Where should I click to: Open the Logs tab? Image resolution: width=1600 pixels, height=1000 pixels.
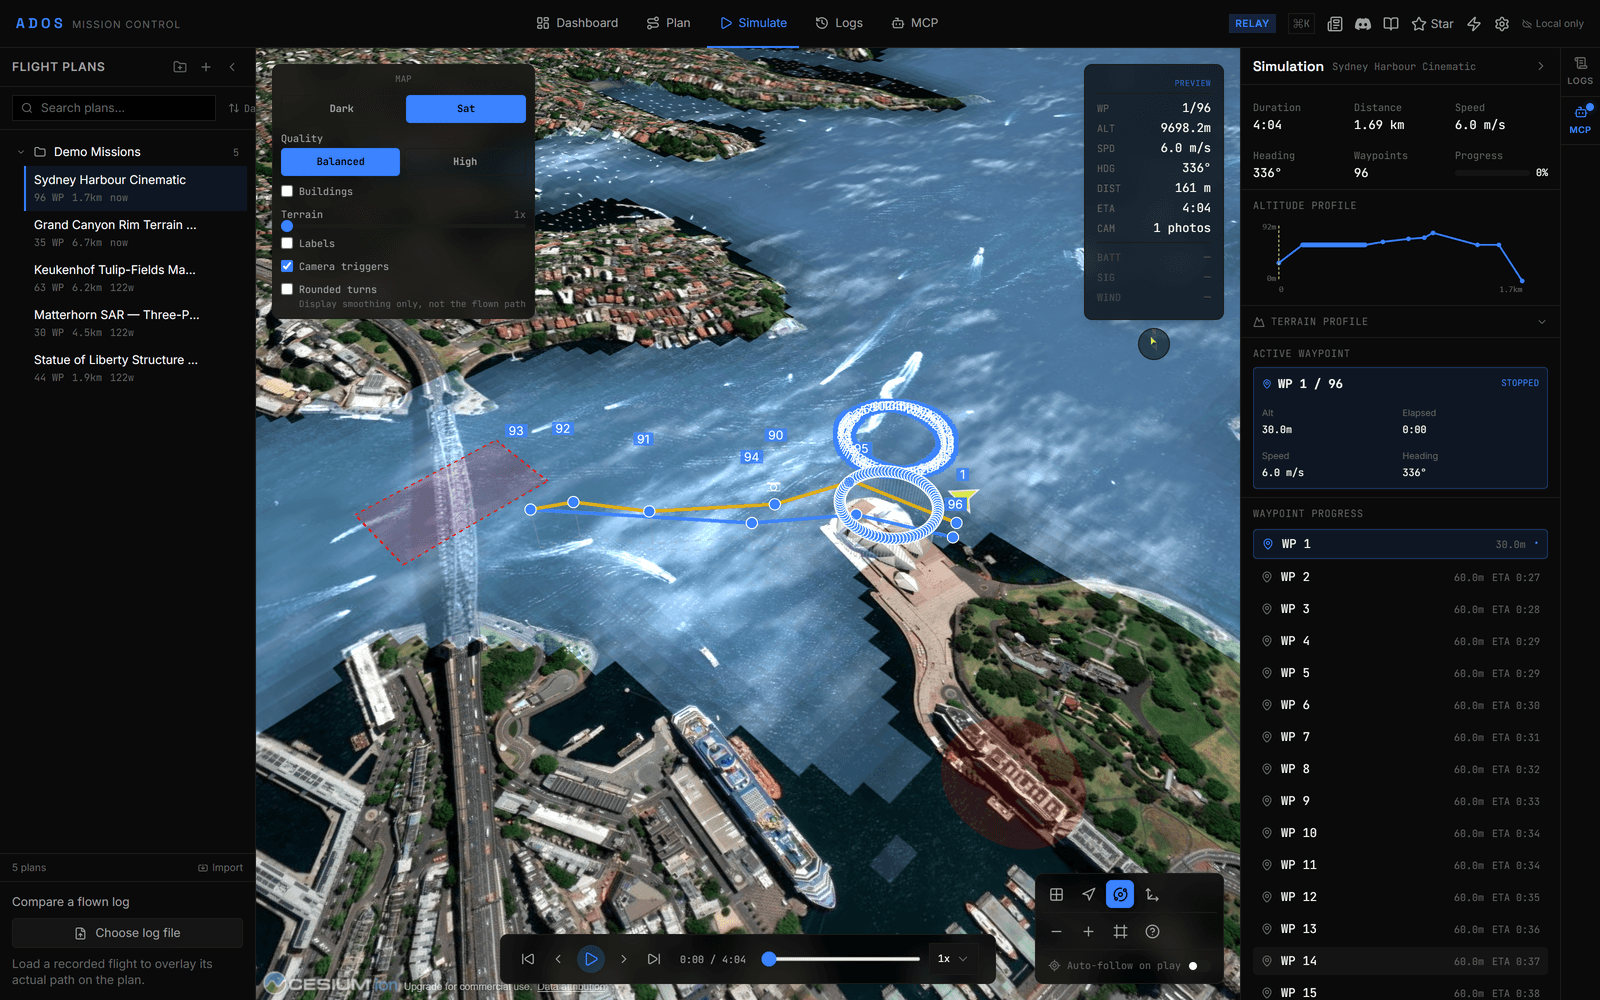tap(839, 23)
